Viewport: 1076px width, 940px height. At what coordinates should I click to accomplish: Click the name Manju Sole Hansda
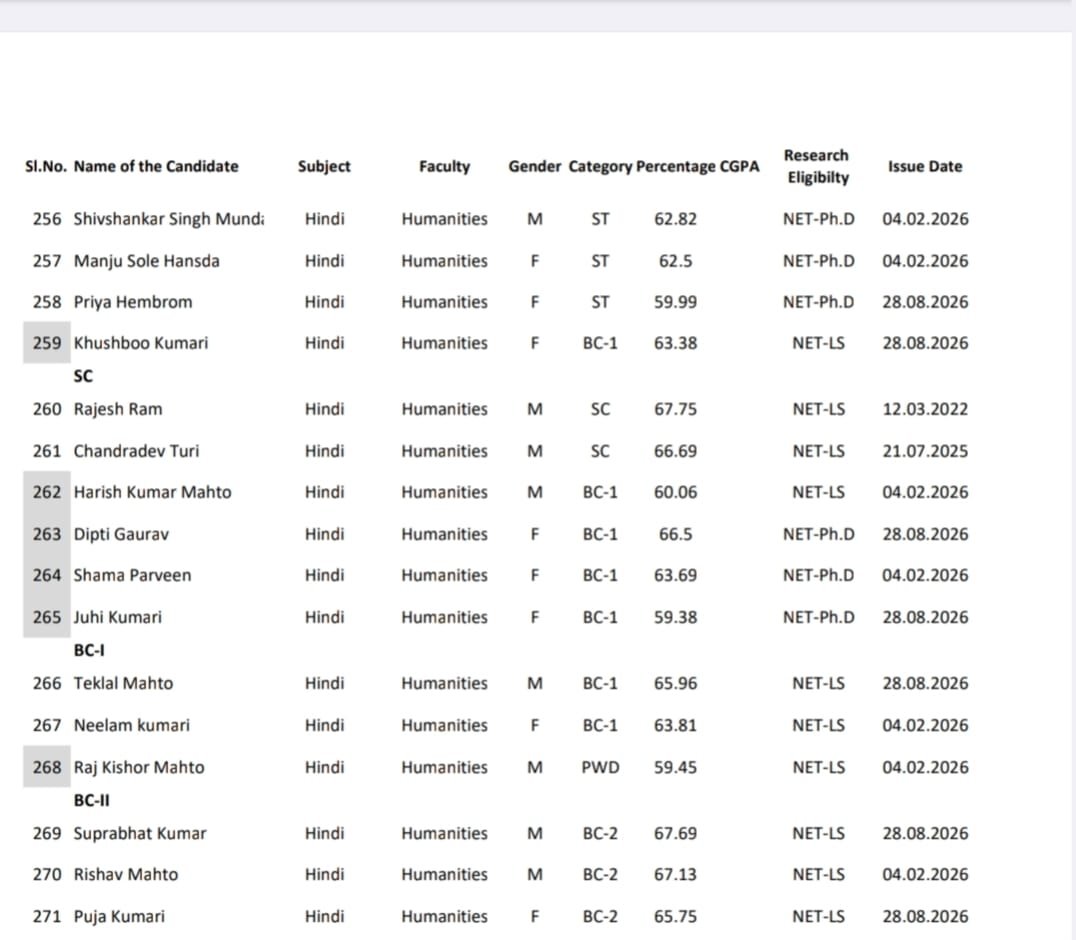pyautogui.click(x=147, y=261)
